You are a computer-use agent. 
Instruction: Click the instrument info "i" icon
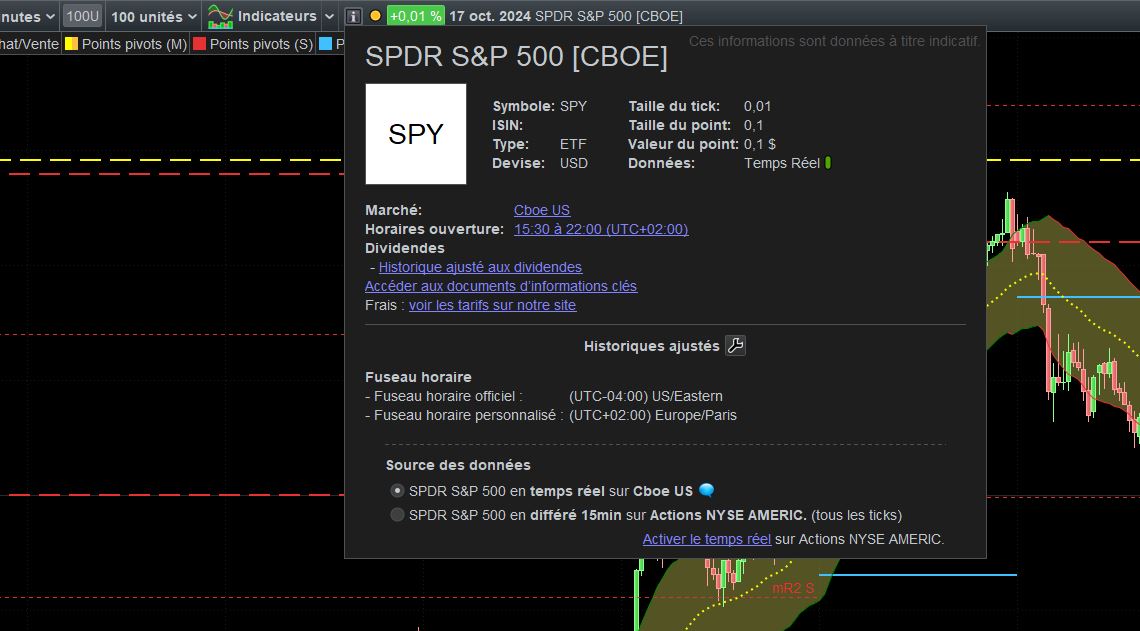coord(353,16)
